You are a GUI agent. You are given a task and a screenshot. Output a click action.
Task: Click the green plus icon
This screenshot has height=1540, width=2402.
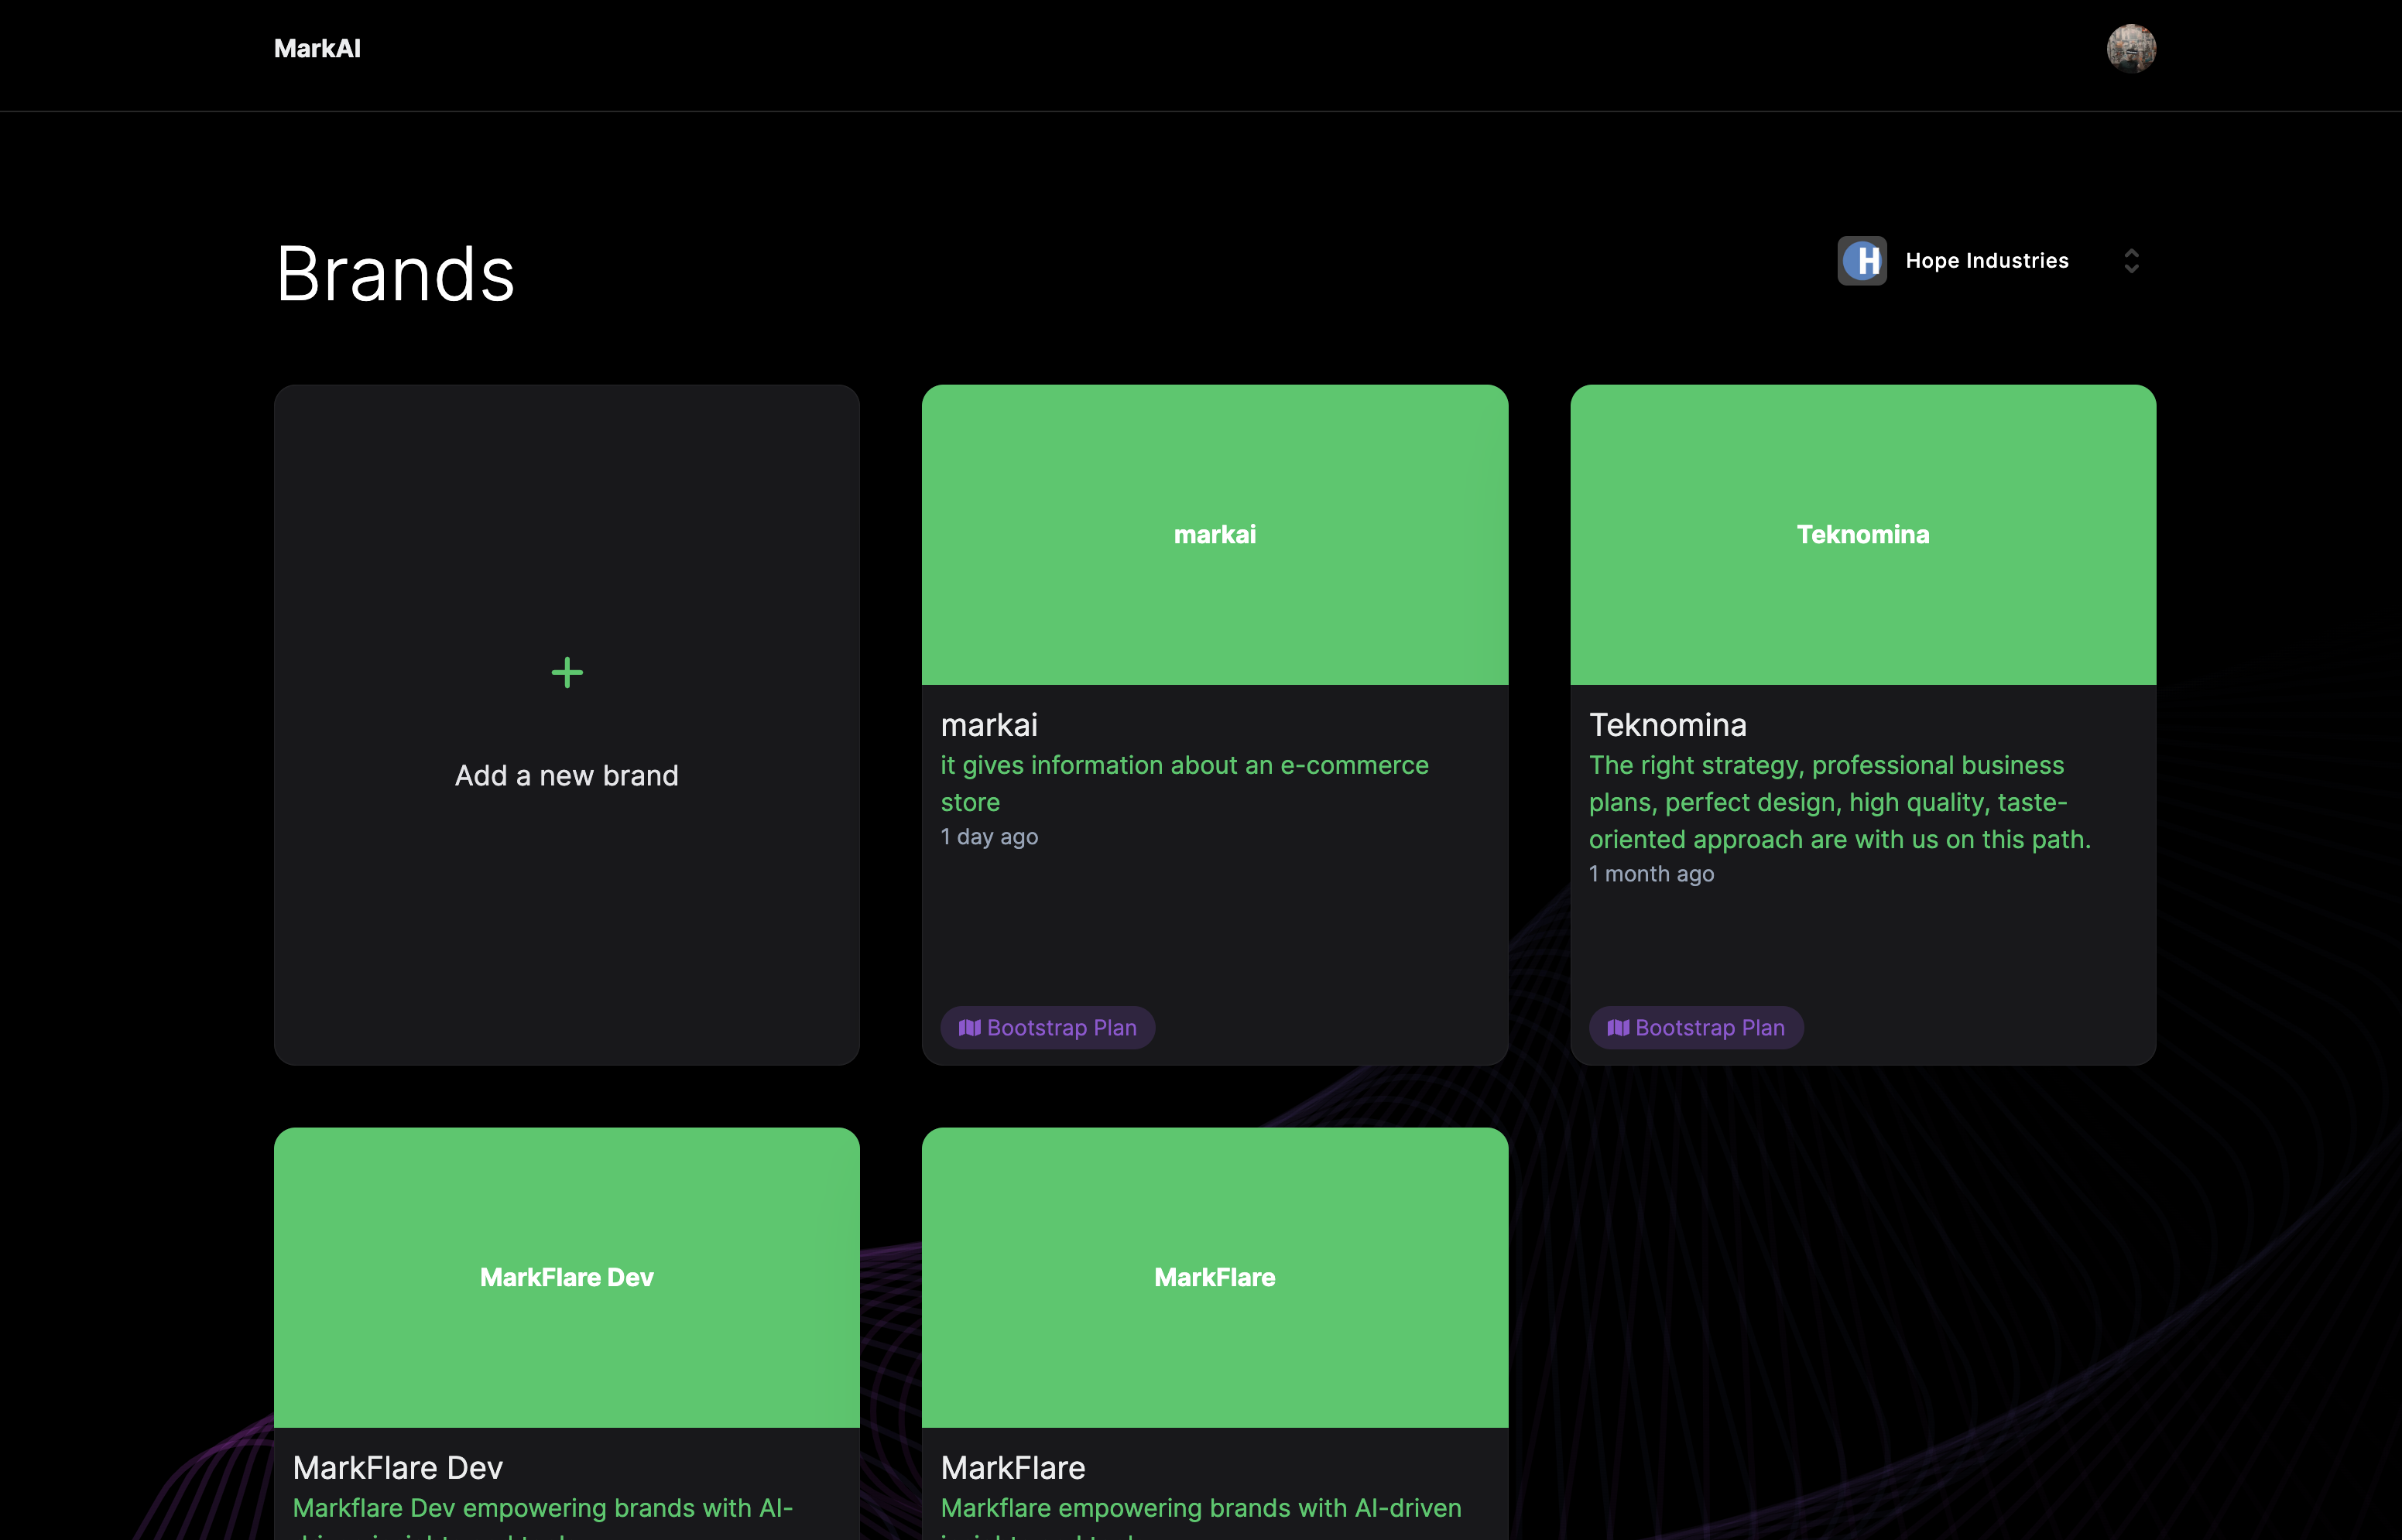point(567,672)
